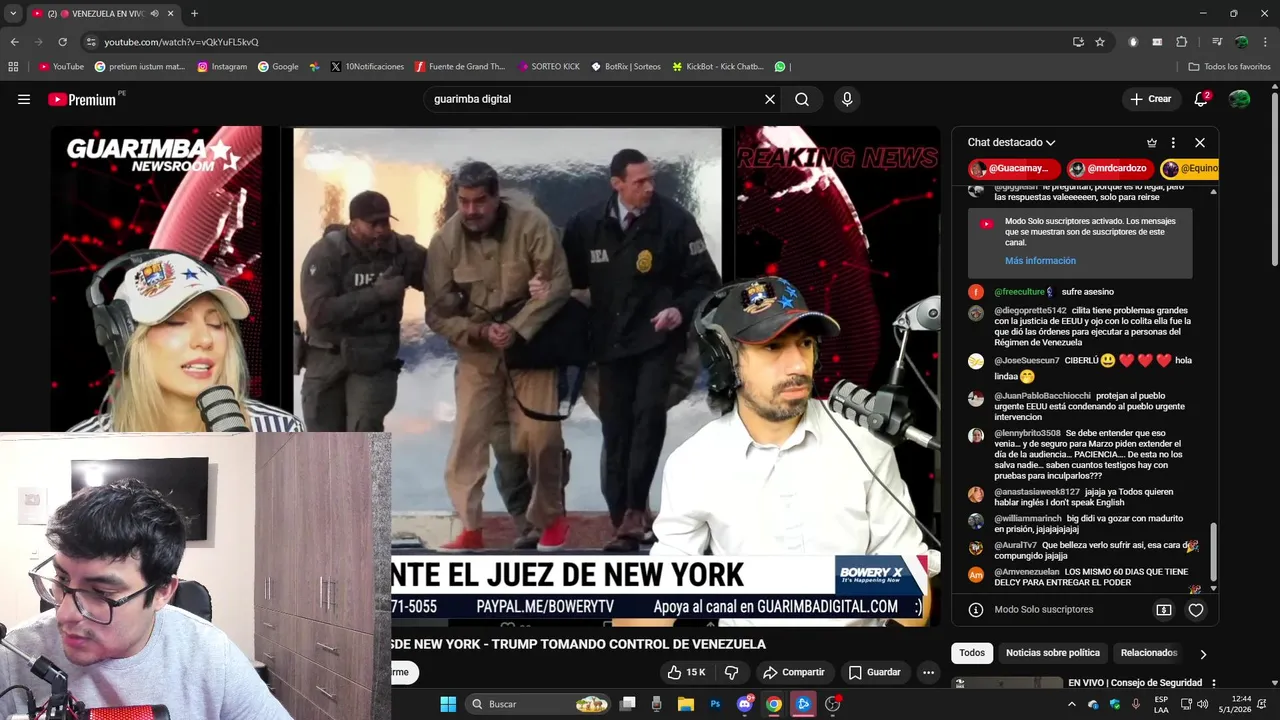This screenshot has height=720, width=1280.
Task: Show hidden system tray icons
Action: tap(1072, 704)
